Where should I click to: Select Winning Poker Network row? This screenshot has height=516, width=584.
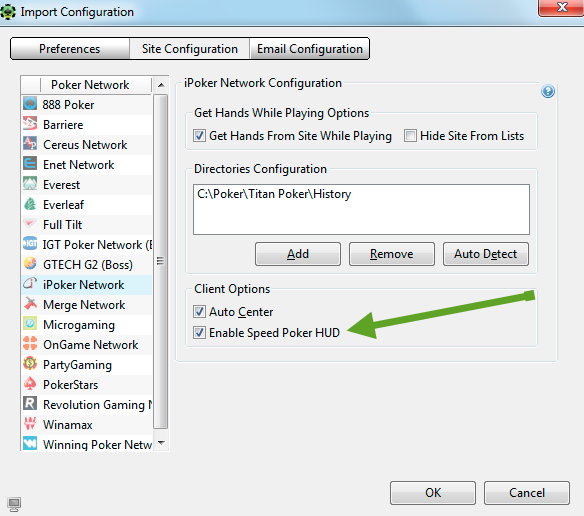click(x=87, y=443)
